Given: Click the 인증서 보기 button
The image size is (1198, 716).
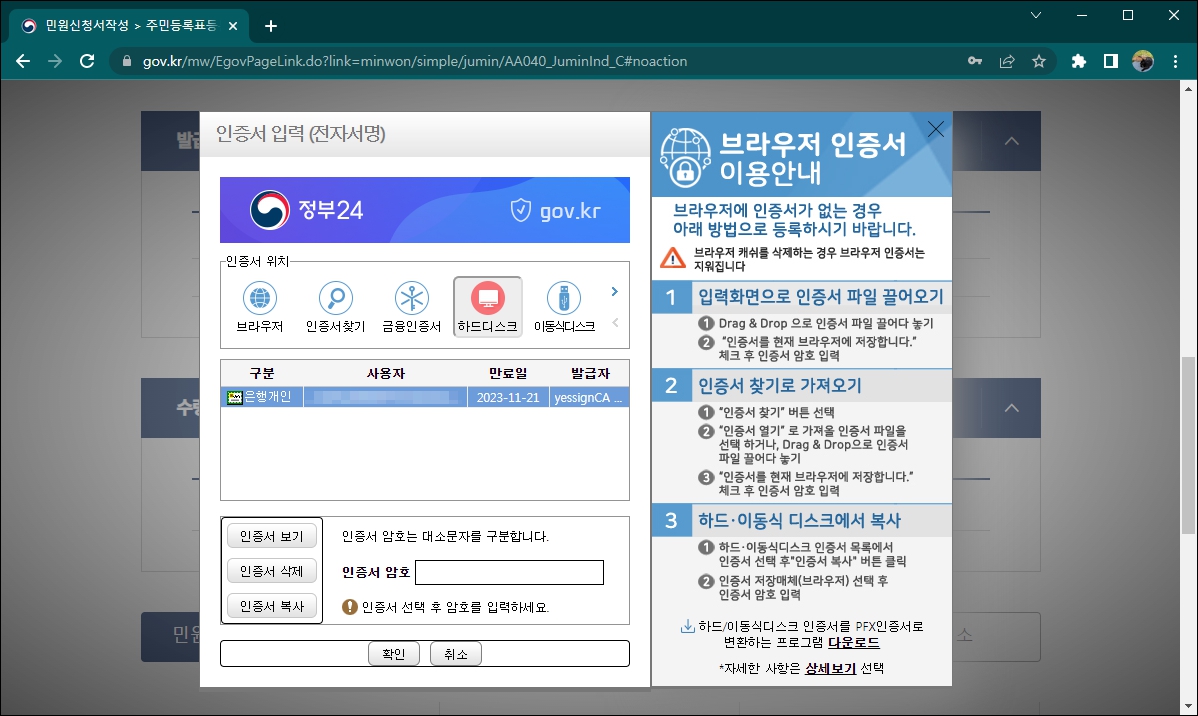Looking at the screenshot, I should click(x=271, y=534).
